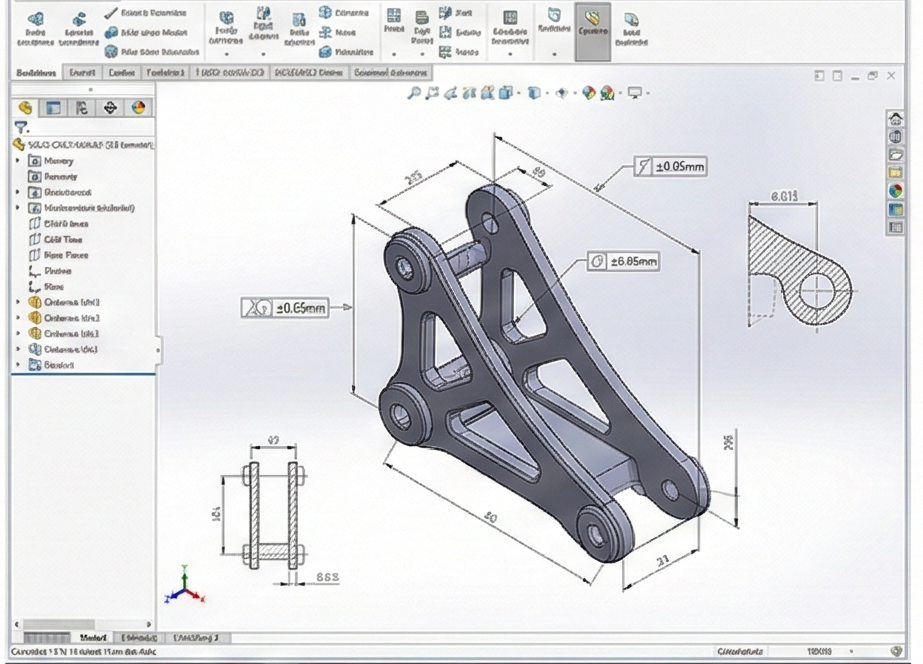Open dropdown arrow beside View Orientation cube icon
This screenshot has height=664, width=923.
coord(518,93)
